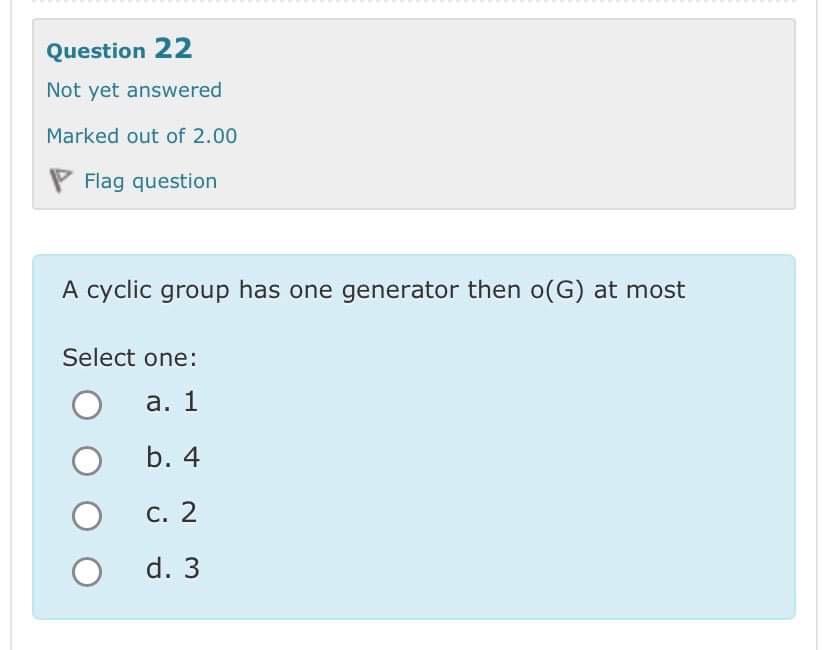Choose radio button for answer b. 4

click(88, 458)
